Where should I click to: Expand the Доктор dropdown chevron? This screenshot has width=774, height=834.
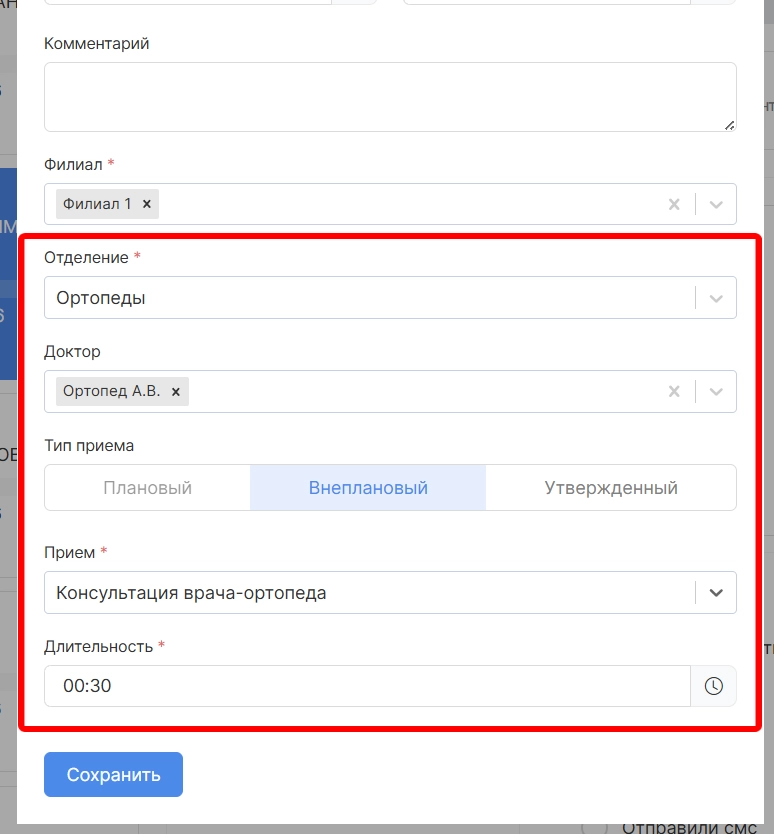(716, 392)
